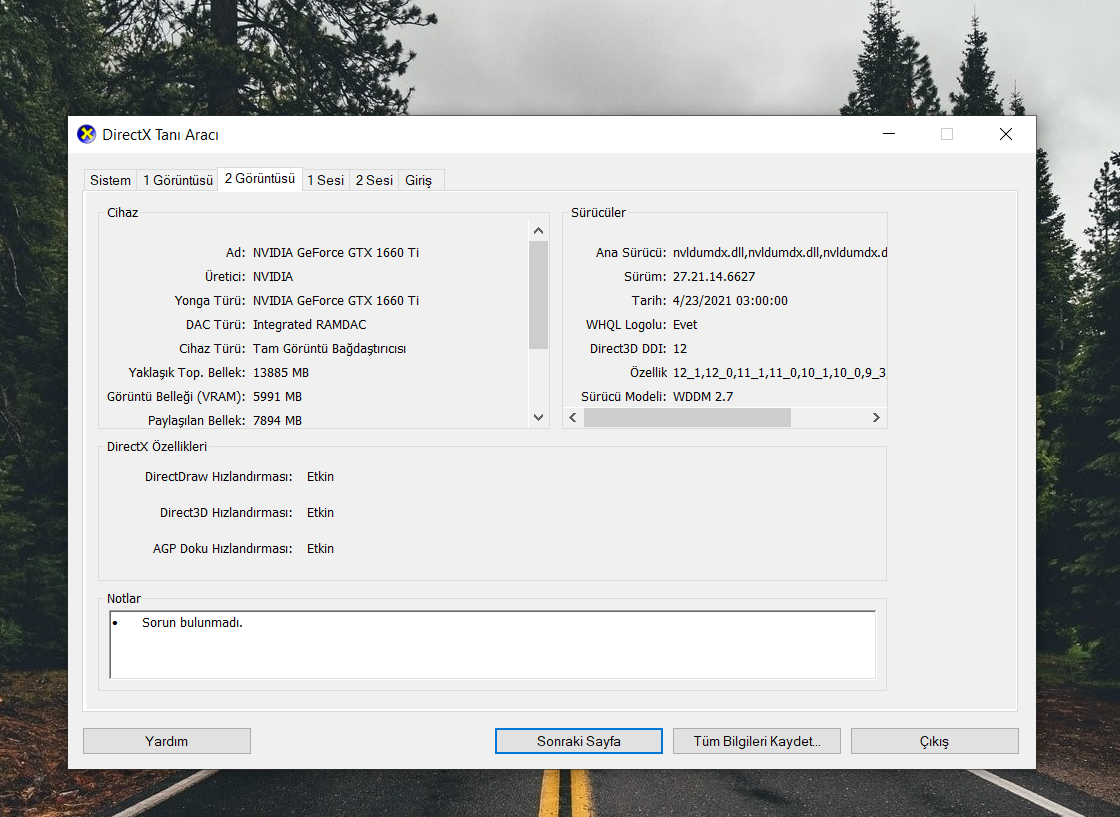Switch to the 1 Görüntüsü tab

(x=178, y=180)
